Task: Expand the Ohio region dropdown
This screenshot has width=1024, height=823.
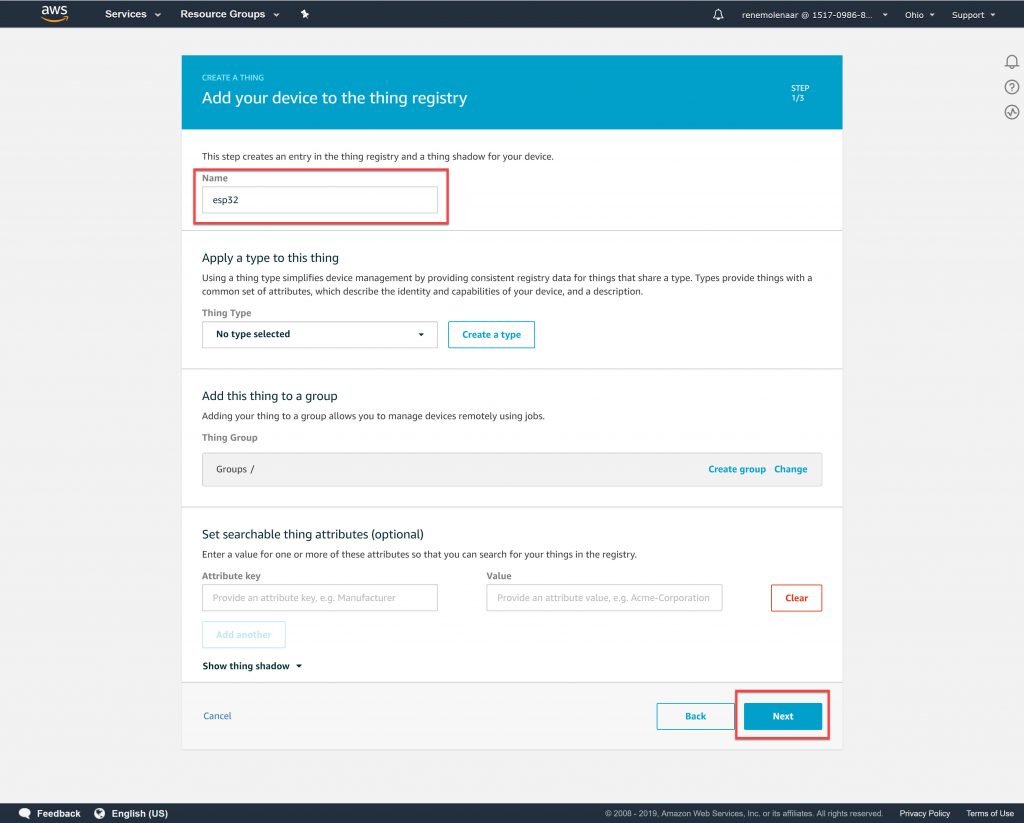Action: pyautogui.click(x=919, y=15)
